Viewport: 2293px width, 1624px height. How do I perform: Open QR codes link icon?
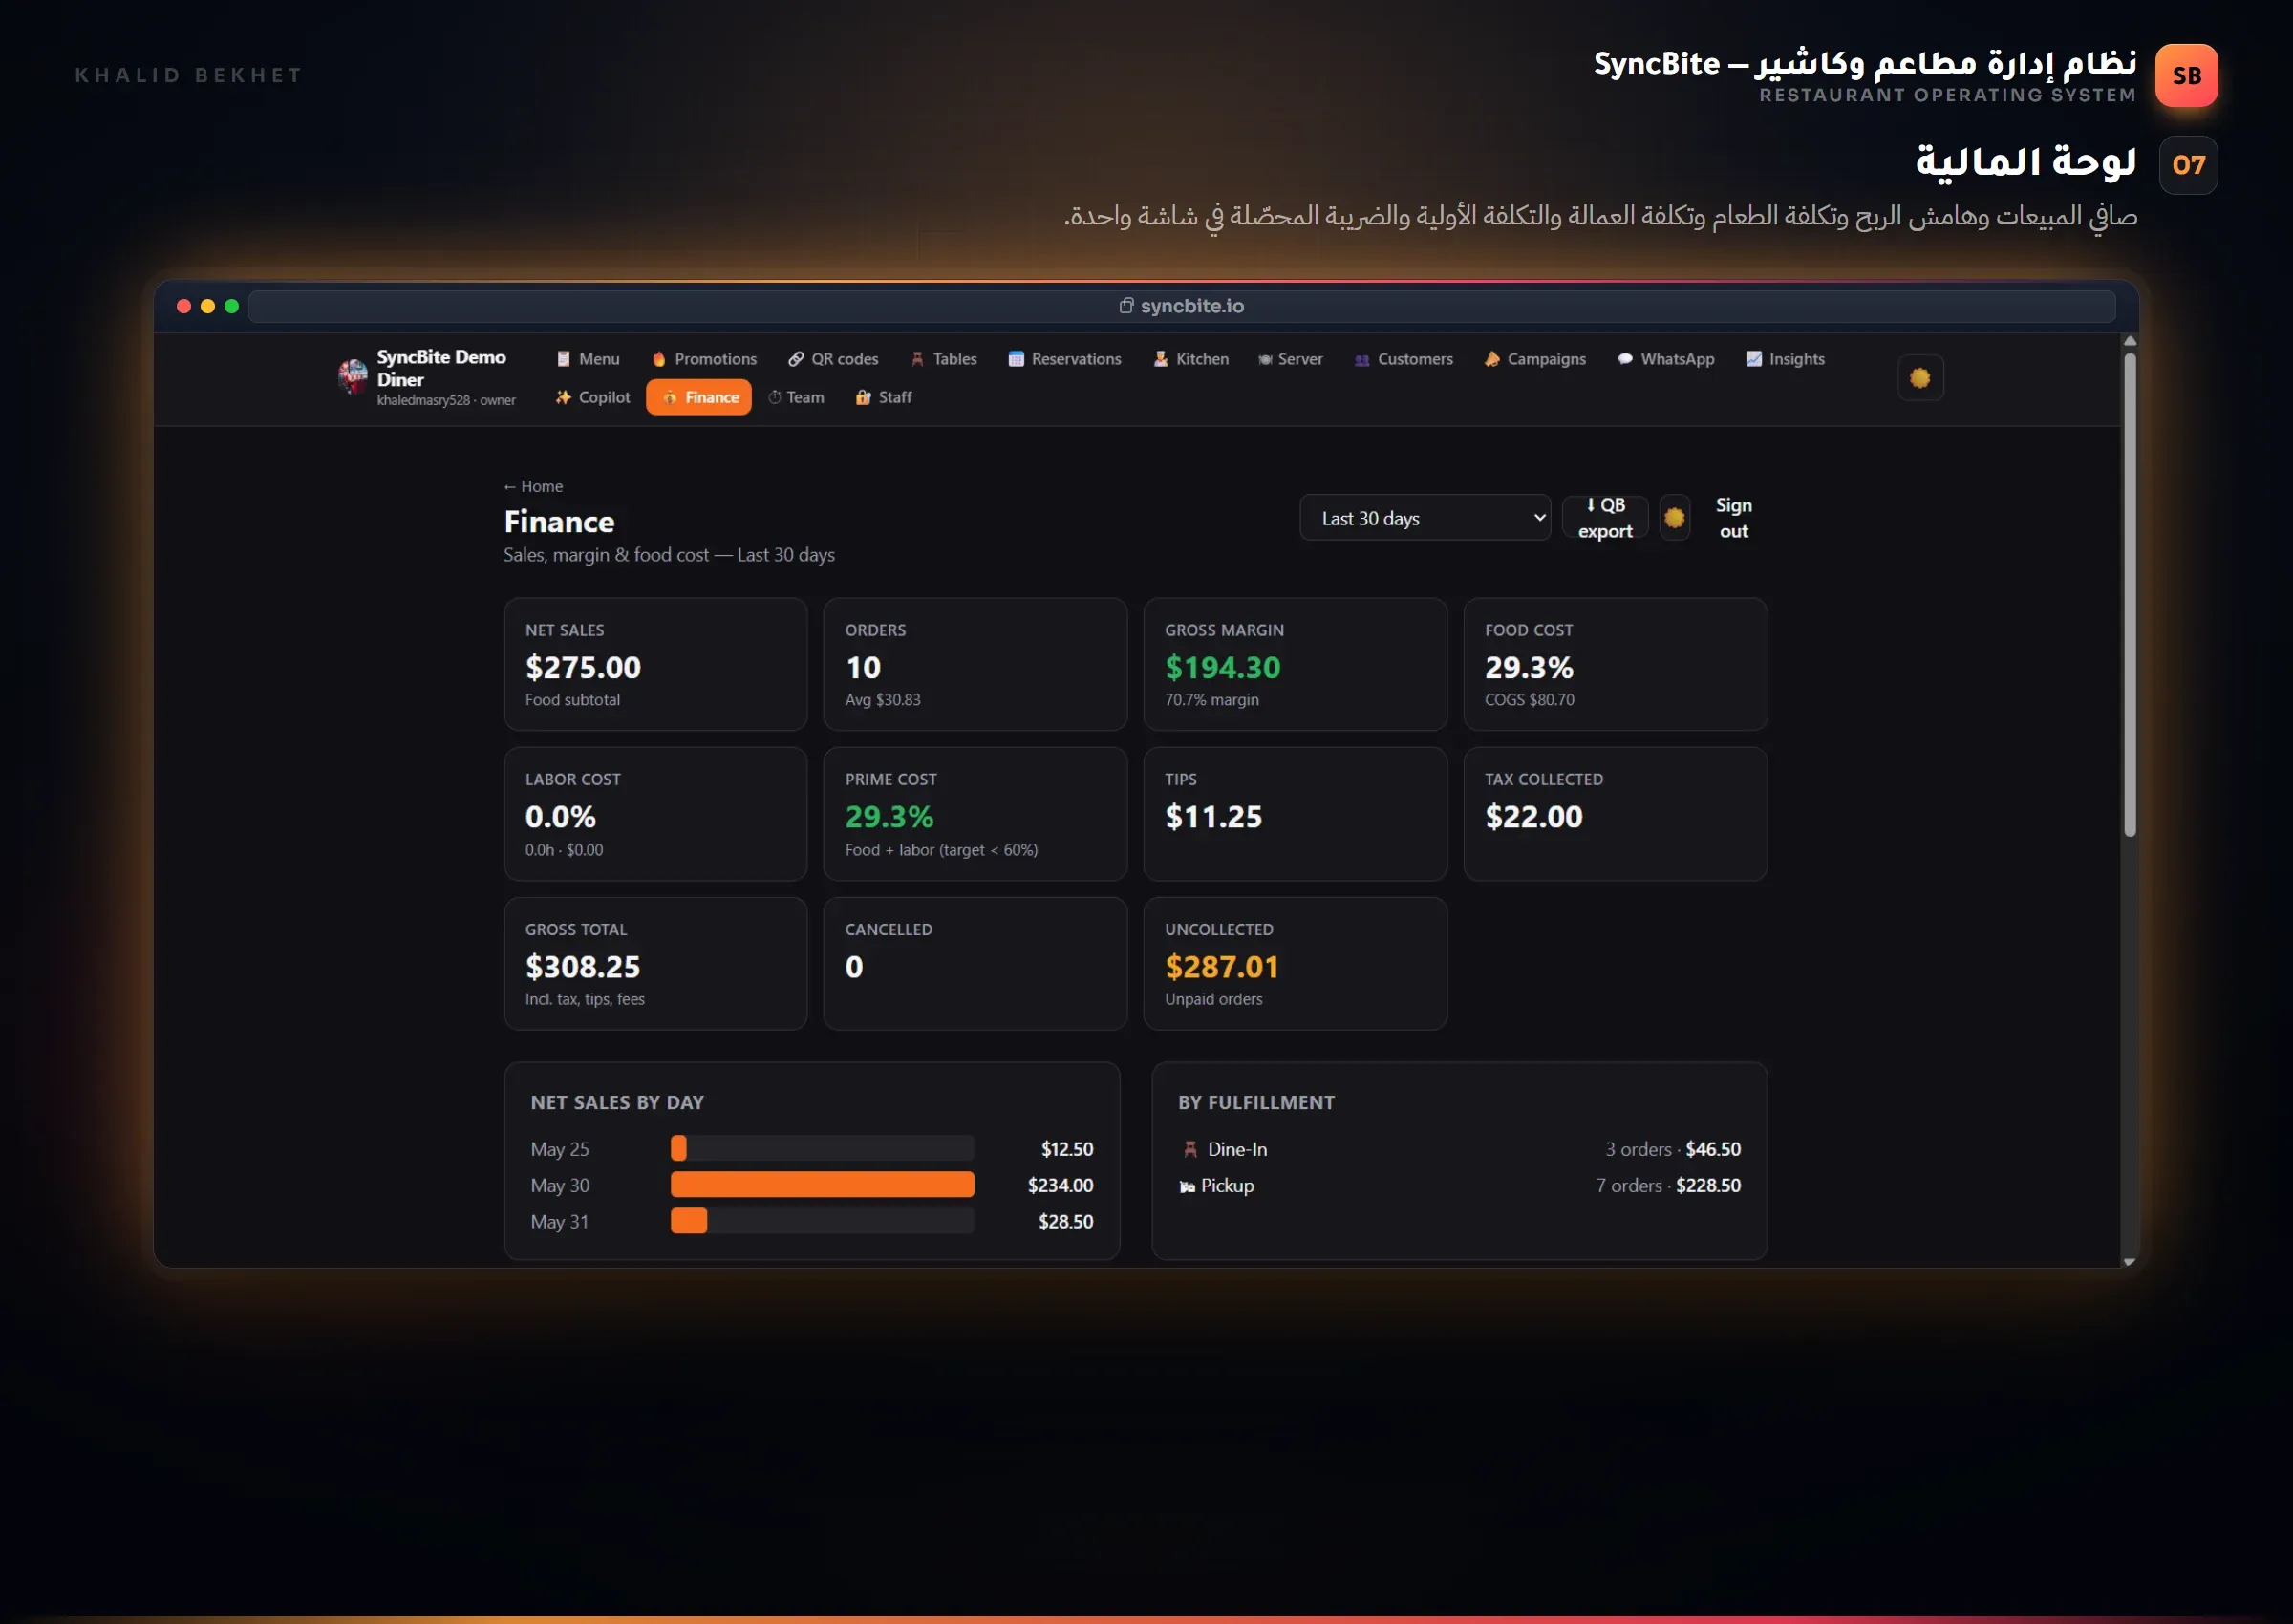pyautogui.click(x=796, y=359)
